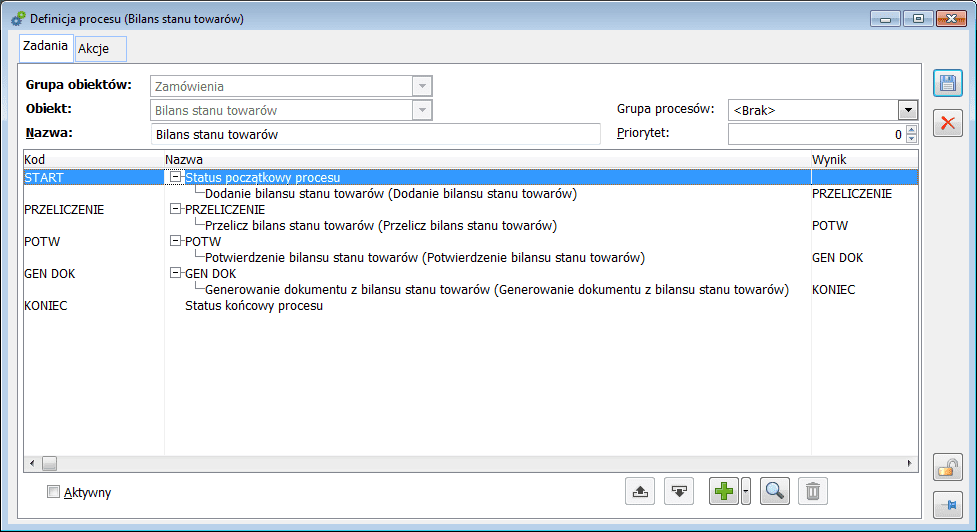This screenshot has width=977, height=532.
Task: Click the POTW result in the Wynik column
Action: click(x=830, y=226)
